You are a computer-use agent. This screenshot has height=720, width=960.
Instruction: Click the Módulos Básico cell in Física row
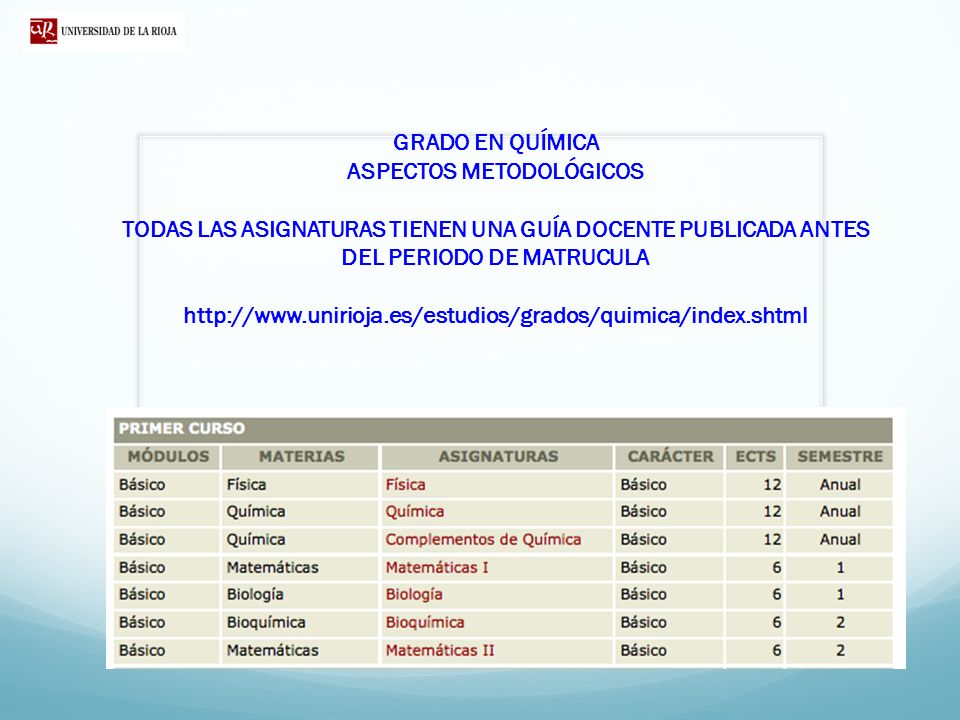pos(167,484)
